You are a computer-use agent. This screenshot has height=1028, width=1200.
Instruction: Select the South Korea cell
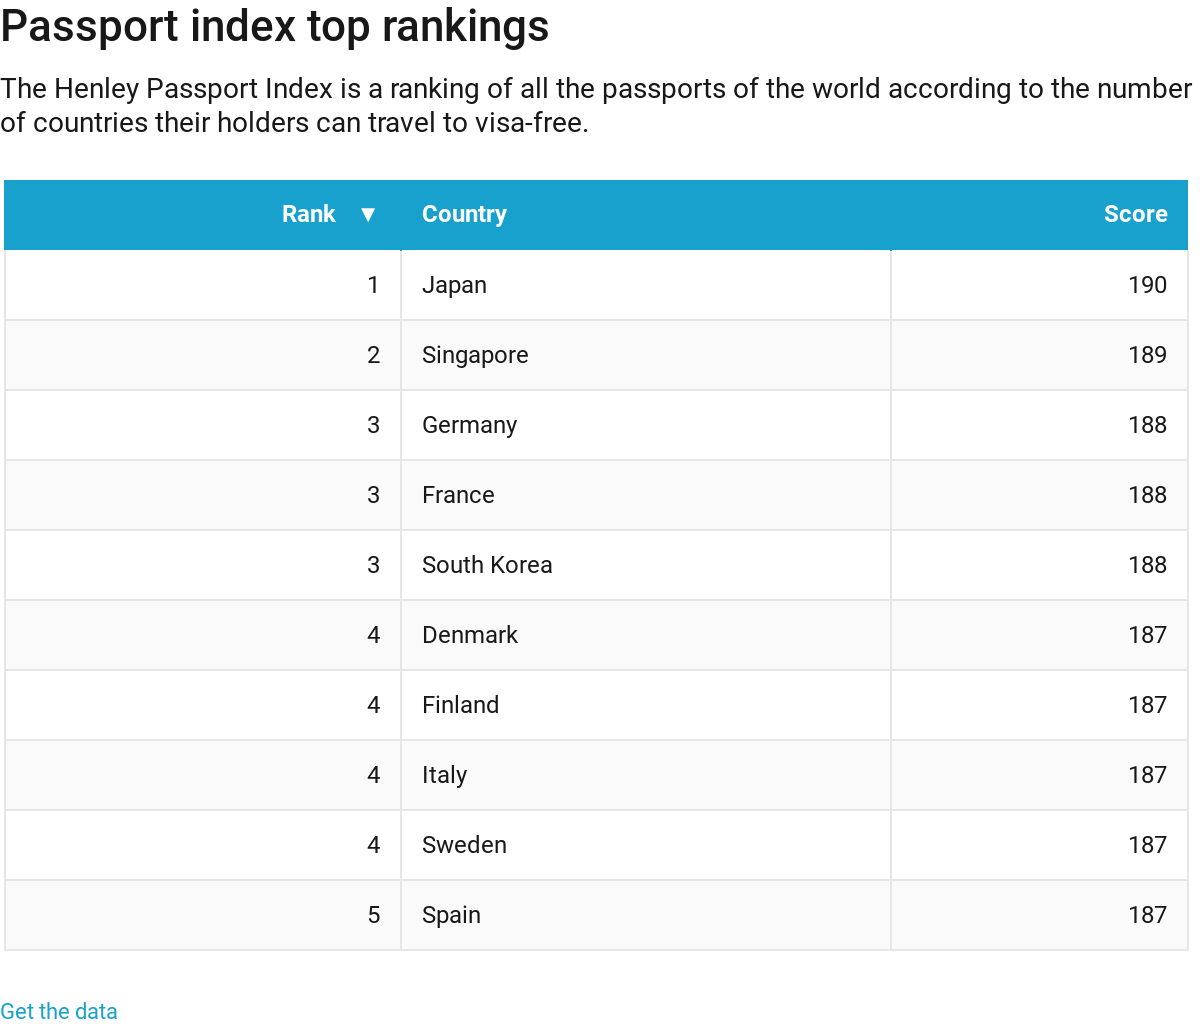[x=487, y=565]
